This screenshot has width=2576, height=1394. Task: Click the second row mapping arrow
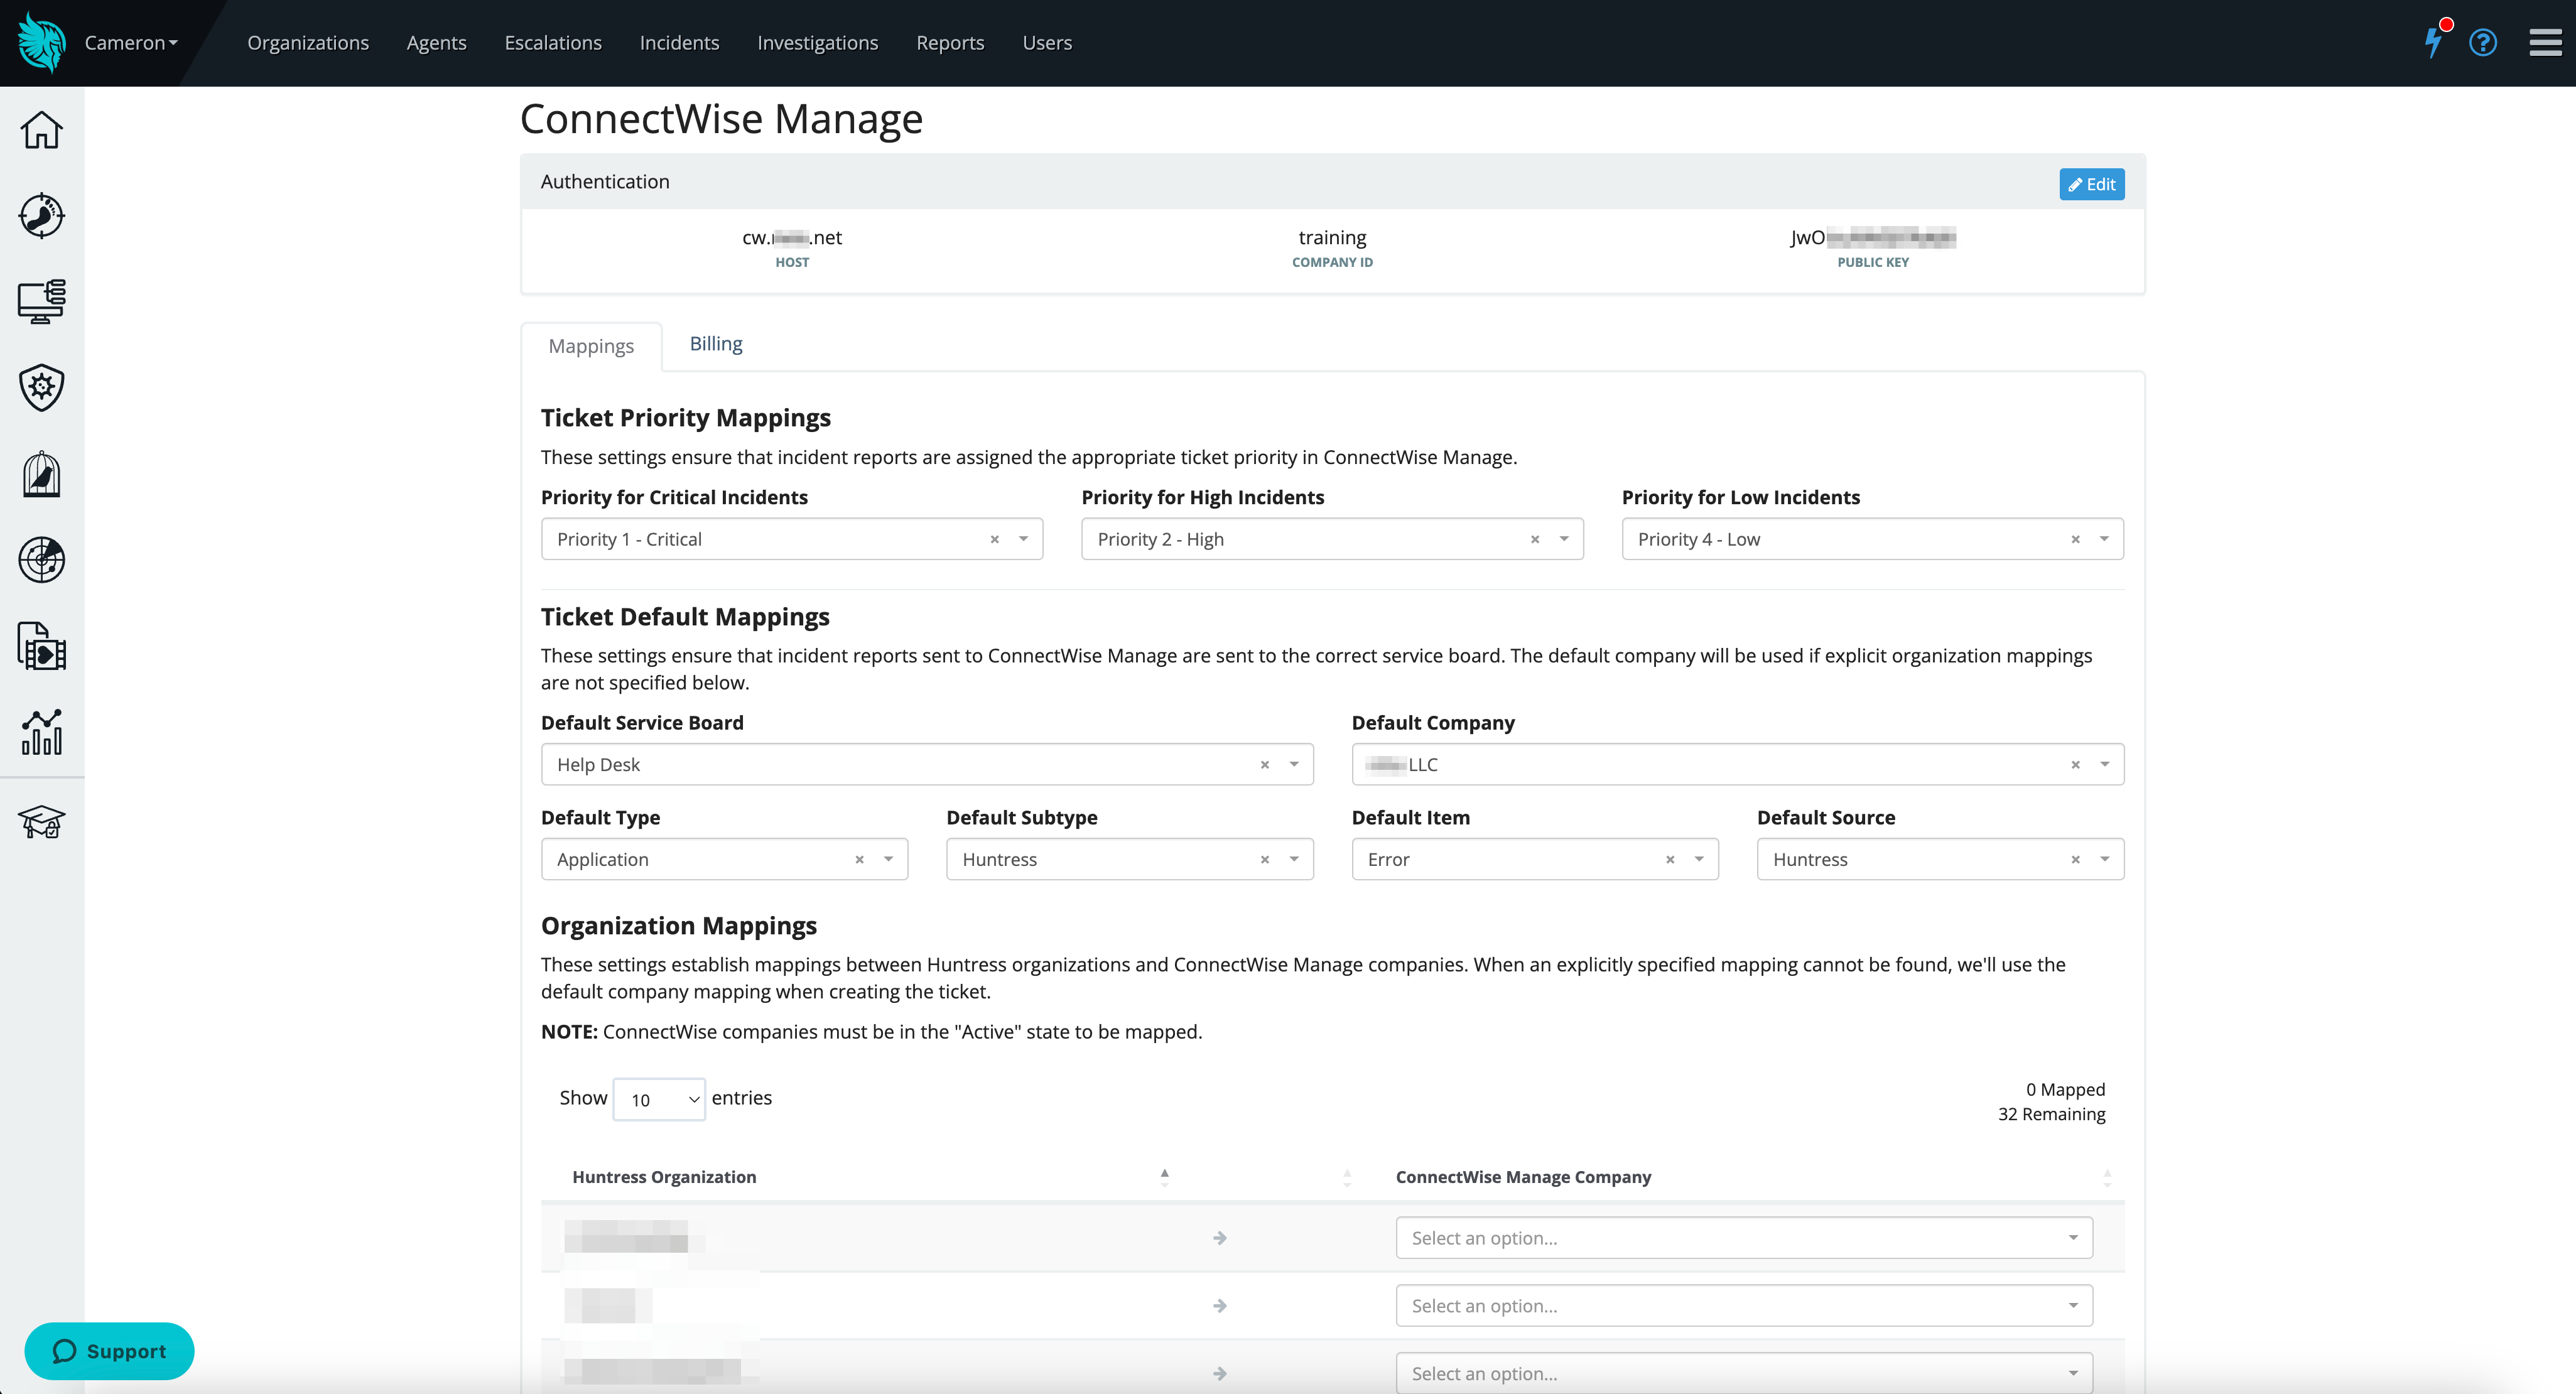(1220, 1306)
